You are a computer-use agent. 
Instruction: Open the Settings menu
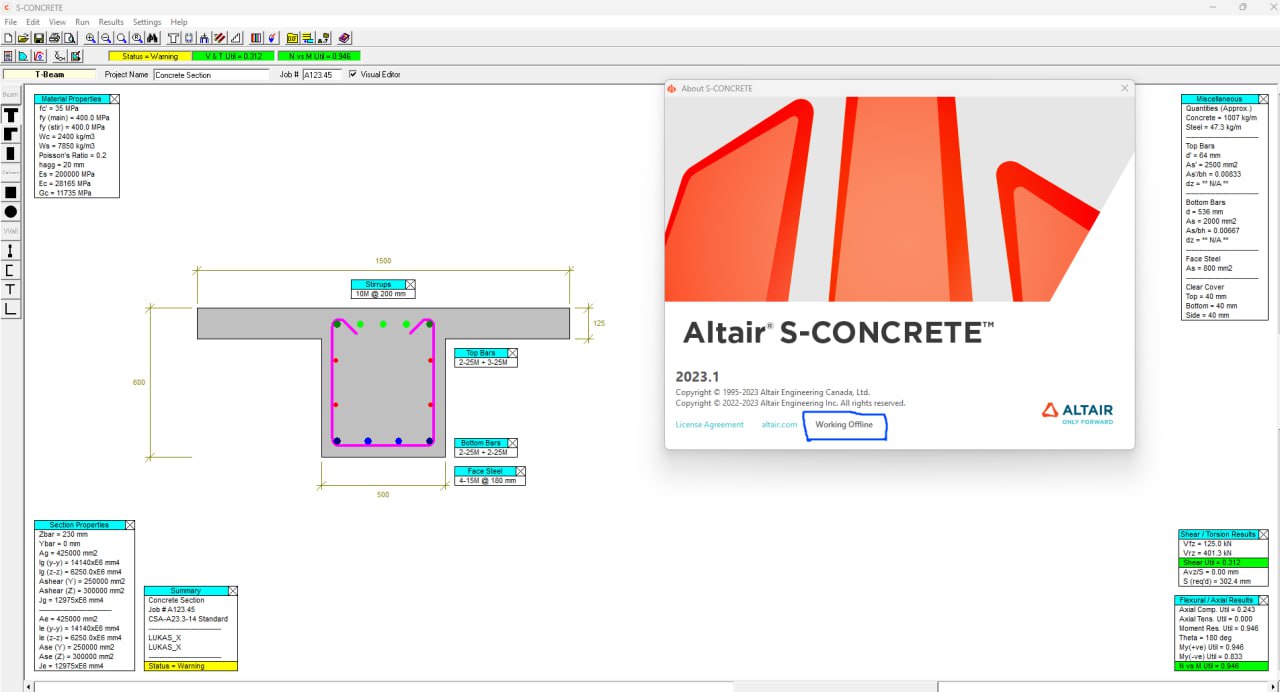point(147,22)
